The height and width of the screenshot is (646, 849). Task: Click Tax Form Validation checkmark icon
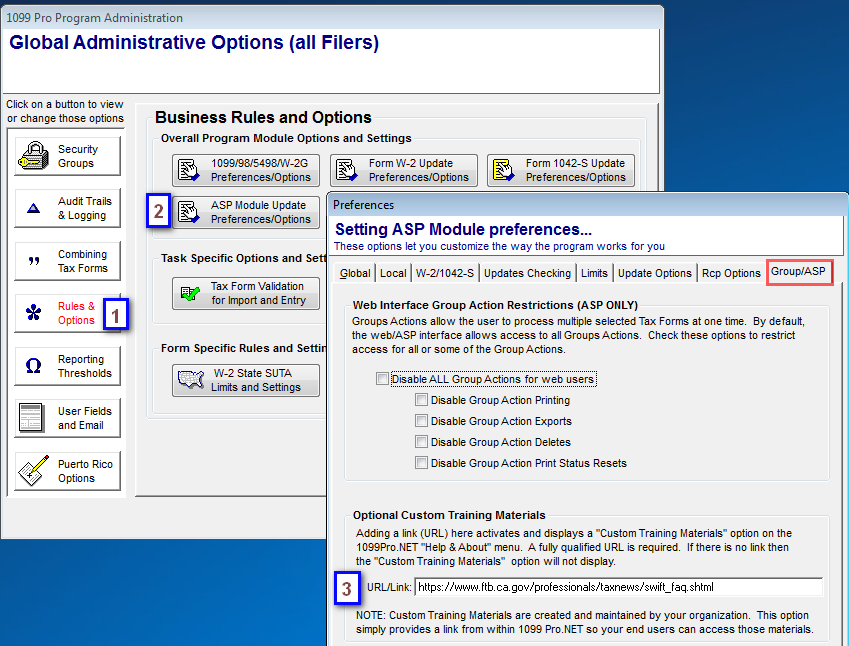pyautogui.click(x=189, y=294)
